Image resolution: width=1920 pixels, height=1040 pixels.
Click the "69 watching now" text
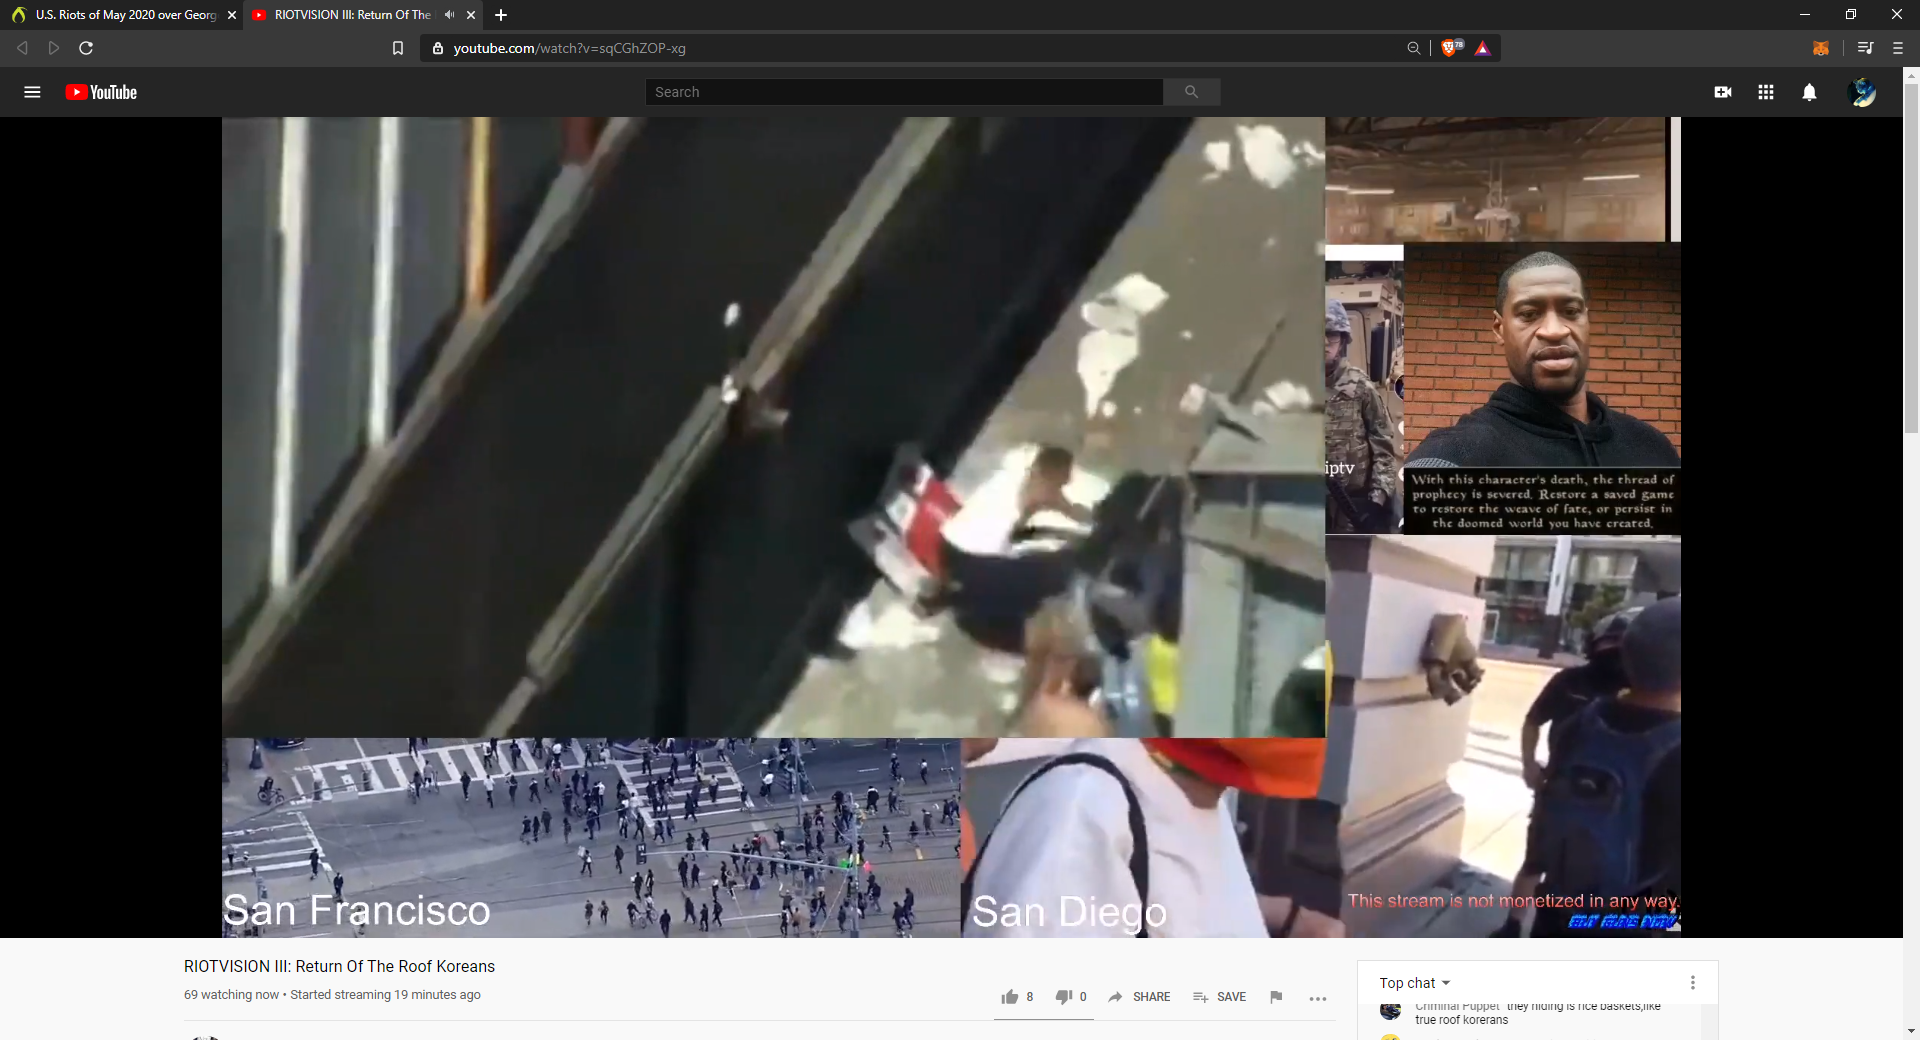231,995
